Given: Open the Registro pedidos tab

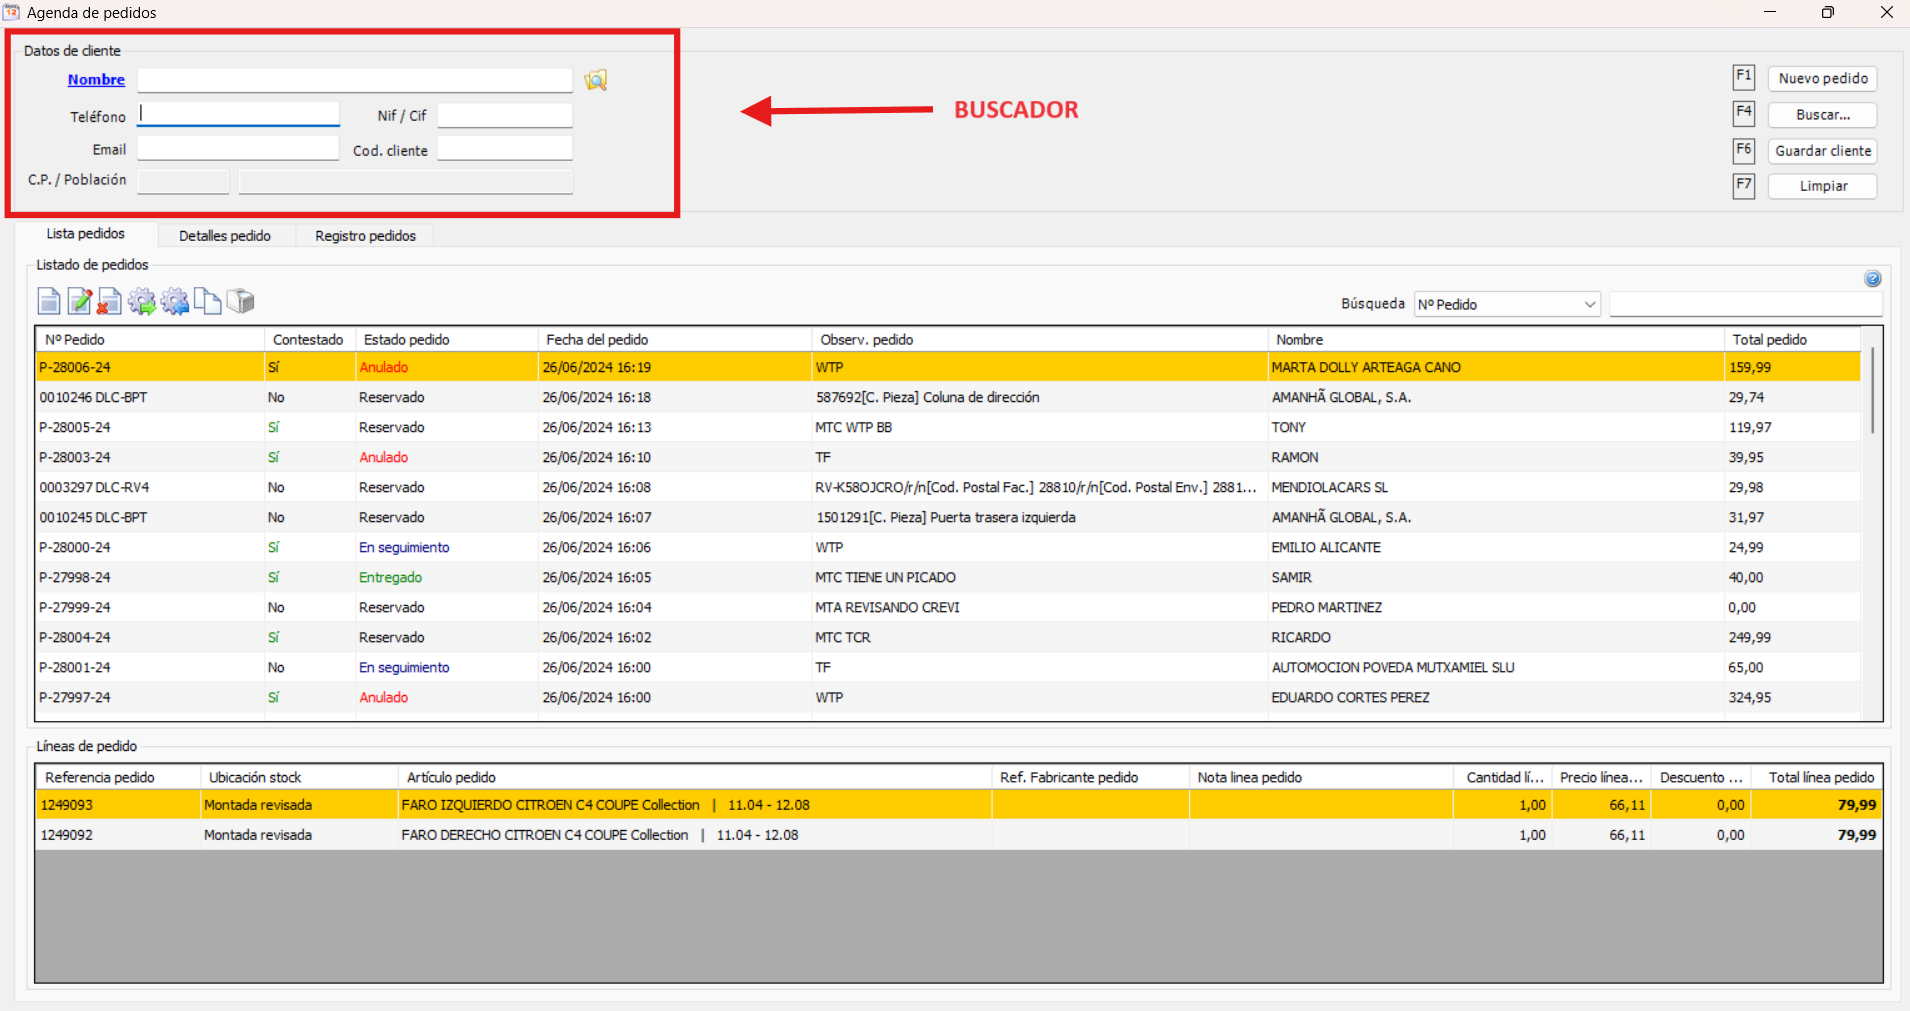Looking at the screenshot, I should pyautogui.click(x=365, y=236).
